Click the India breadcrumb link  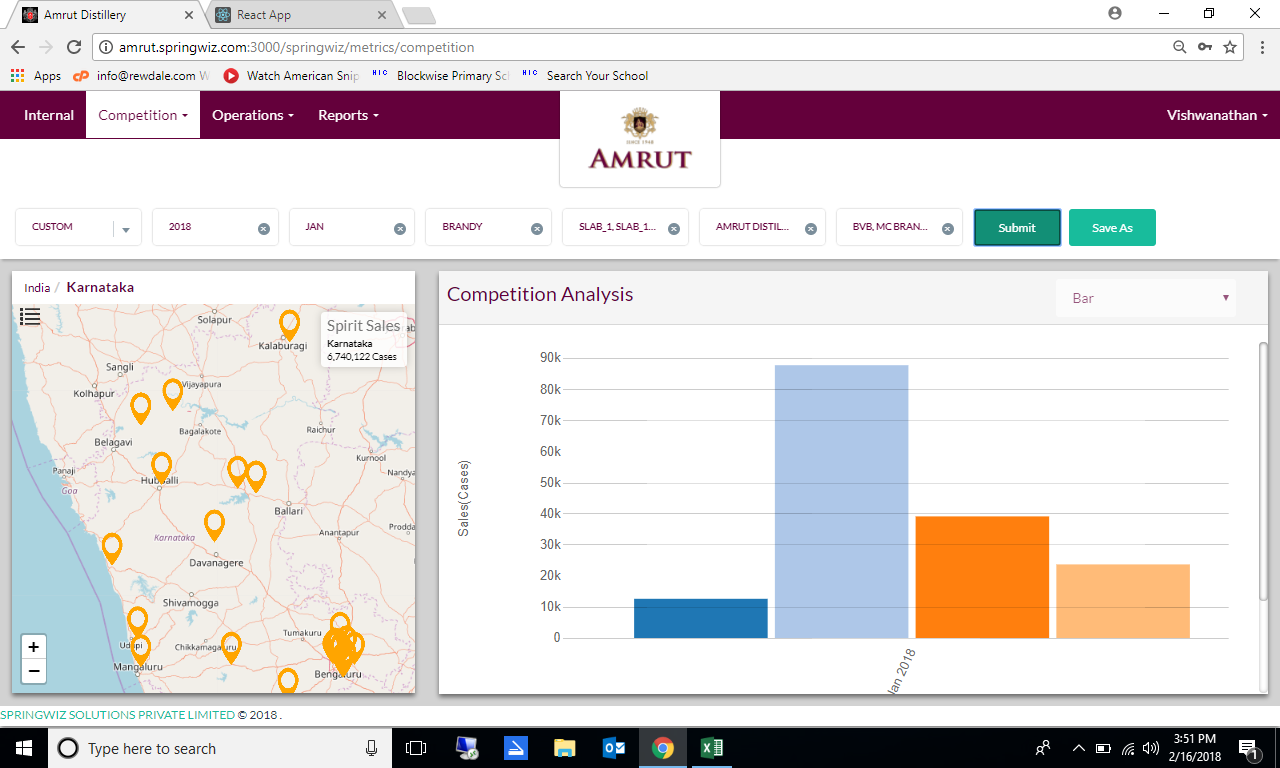[37, 288]
